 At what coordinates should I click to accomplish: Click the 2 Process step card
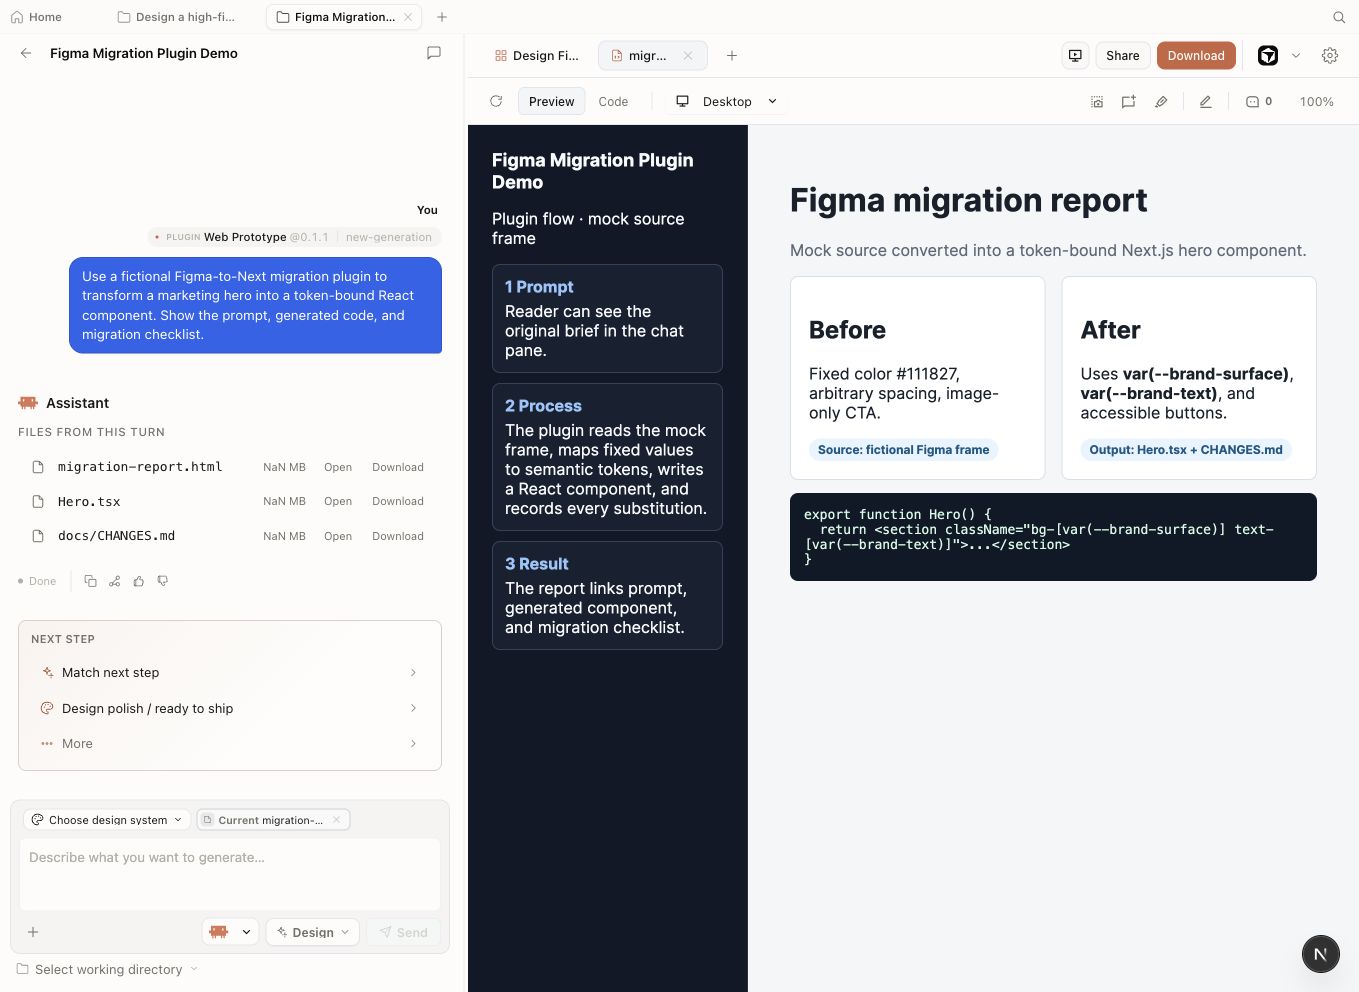pyautogui.click(x=607, y=457)
